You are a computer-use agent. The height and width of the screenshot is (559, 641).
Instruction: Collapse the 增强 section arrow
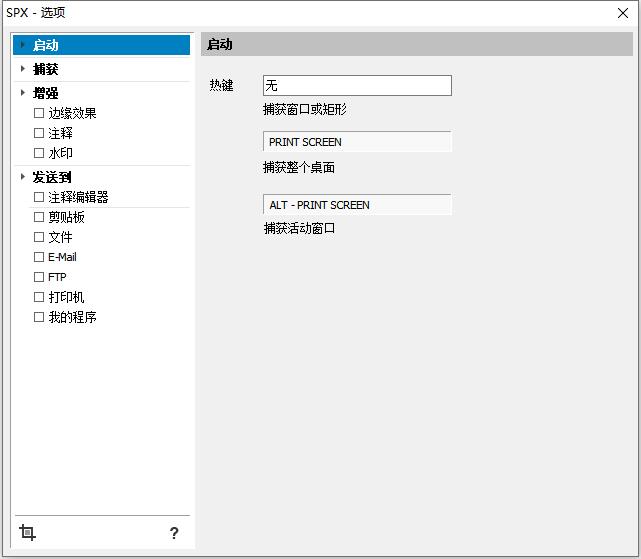point(23,93)
